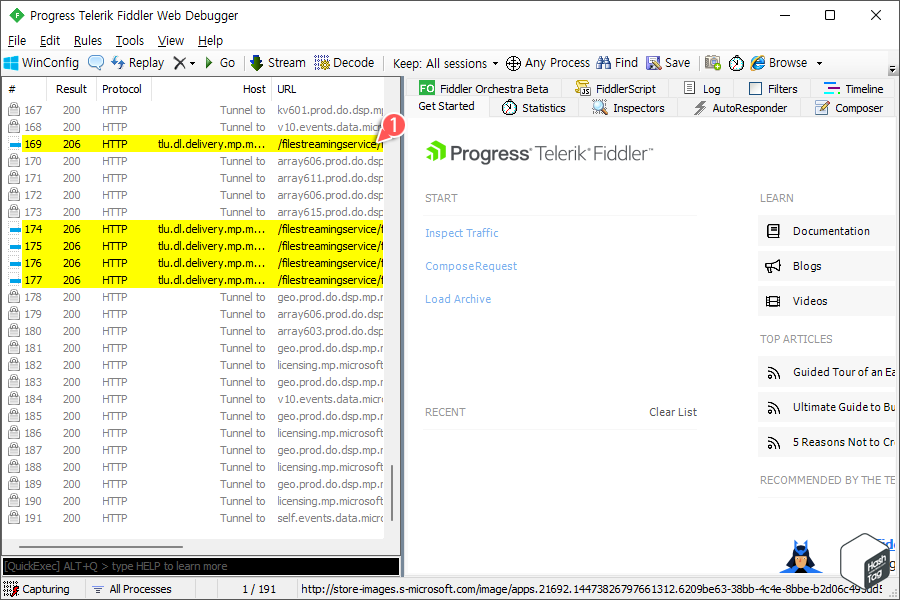Switch to the Log tab

(x=703, y=88)
